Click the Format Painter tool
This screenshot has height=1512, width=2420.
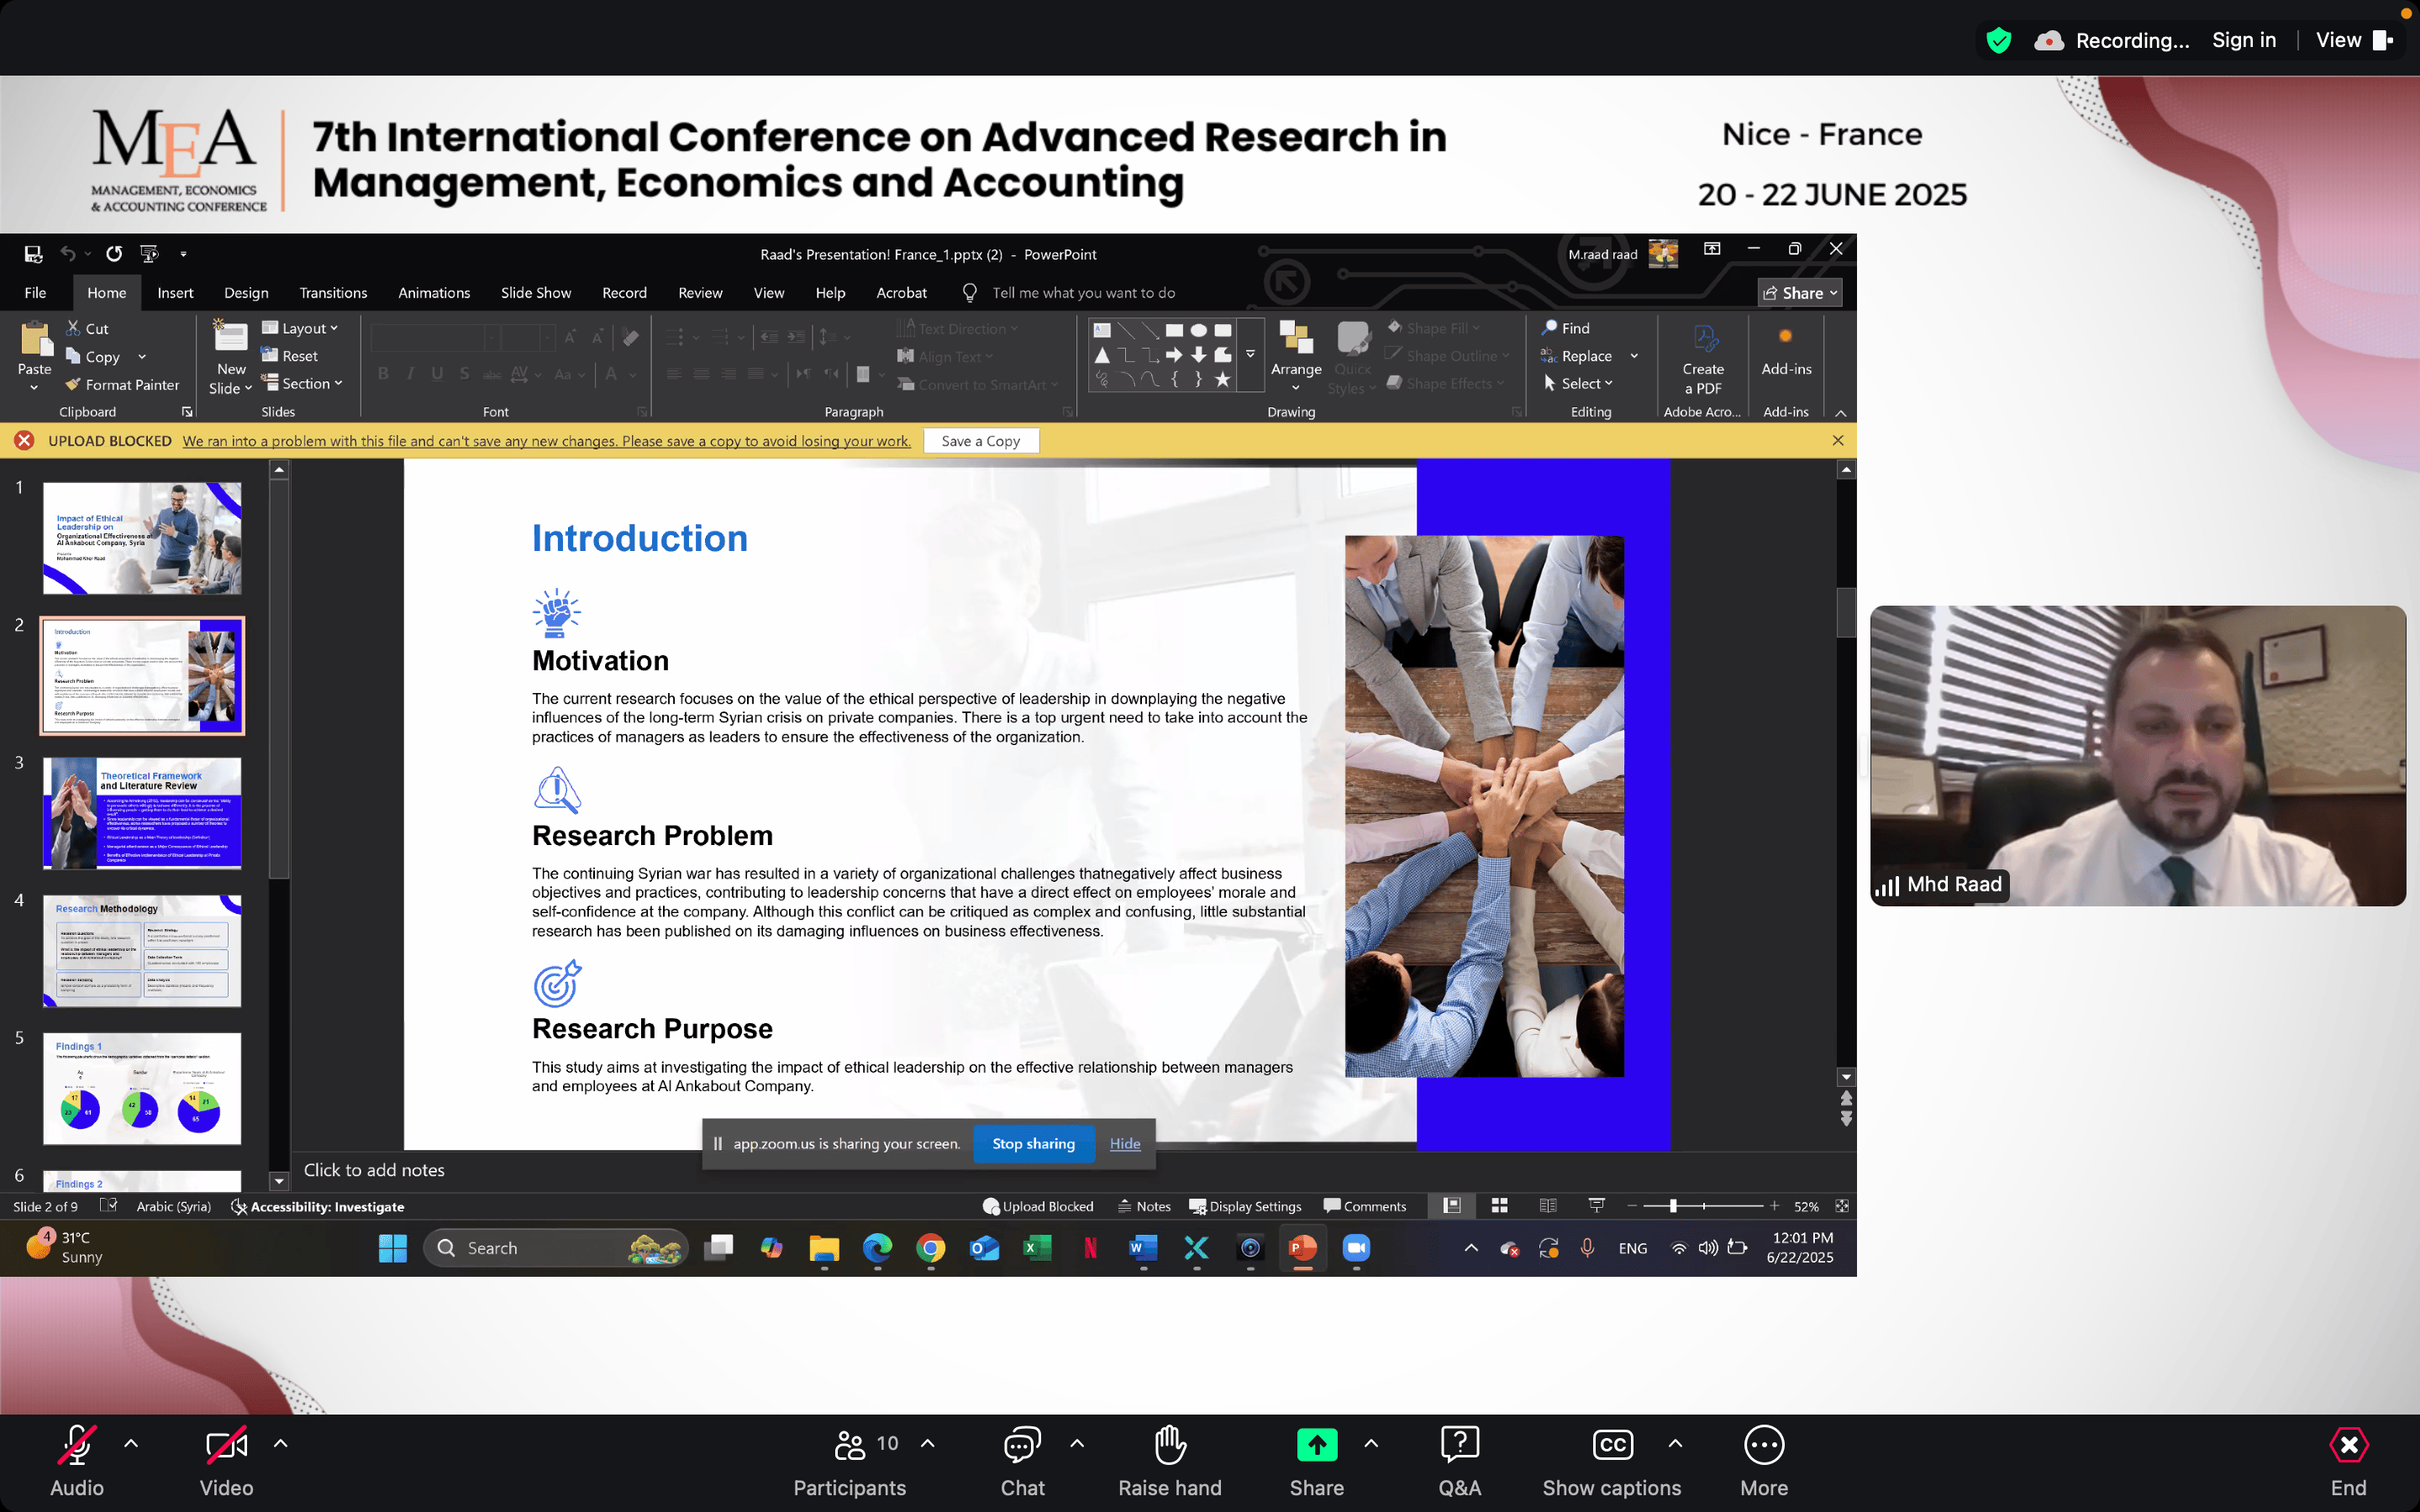click(122, 384)
